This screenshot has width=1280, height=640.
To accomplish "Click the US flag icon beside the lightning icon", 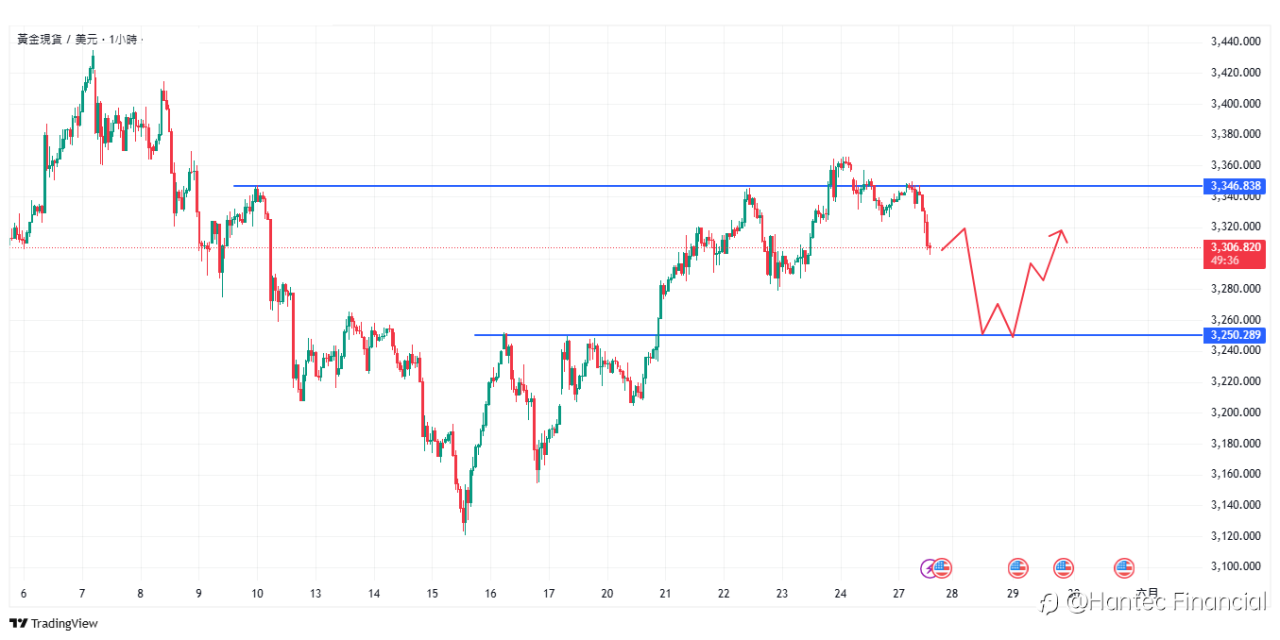I will point(942,567).
